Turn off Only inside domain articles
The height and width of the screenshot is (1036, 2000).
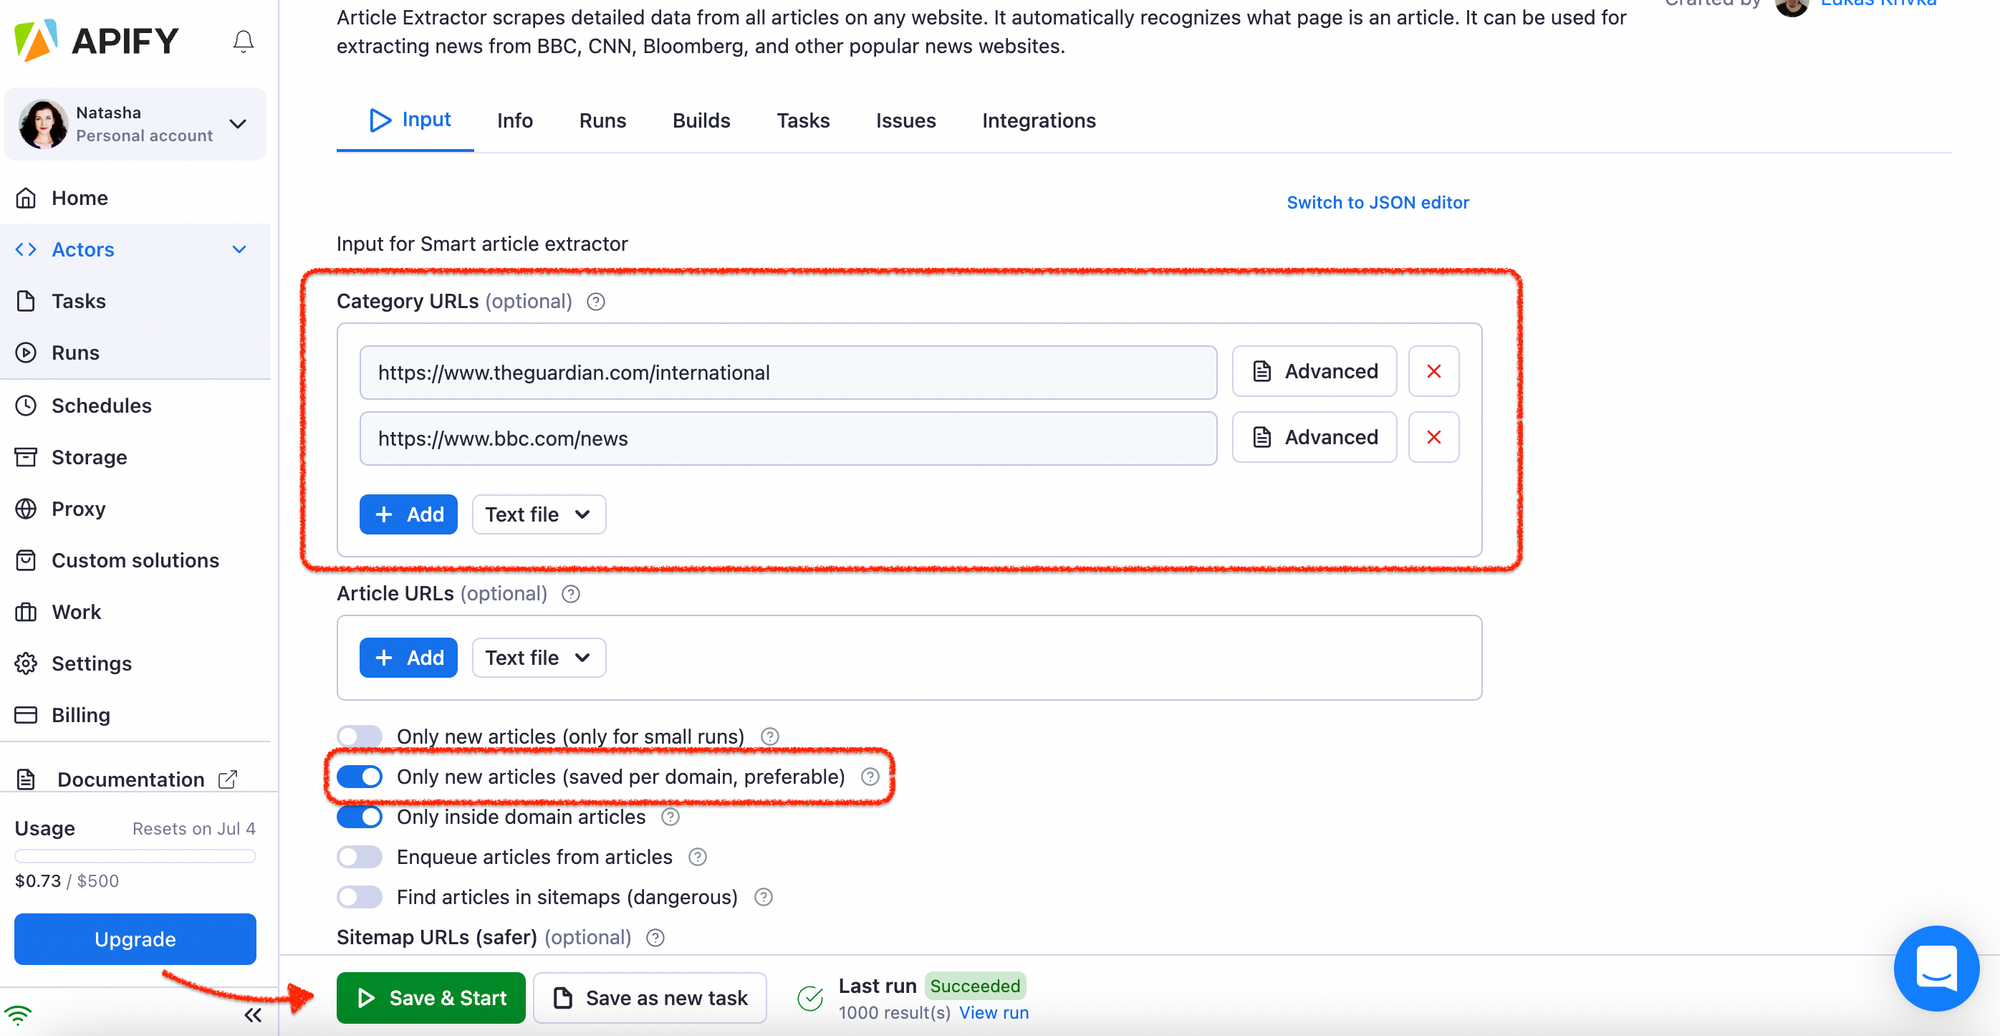359,816
